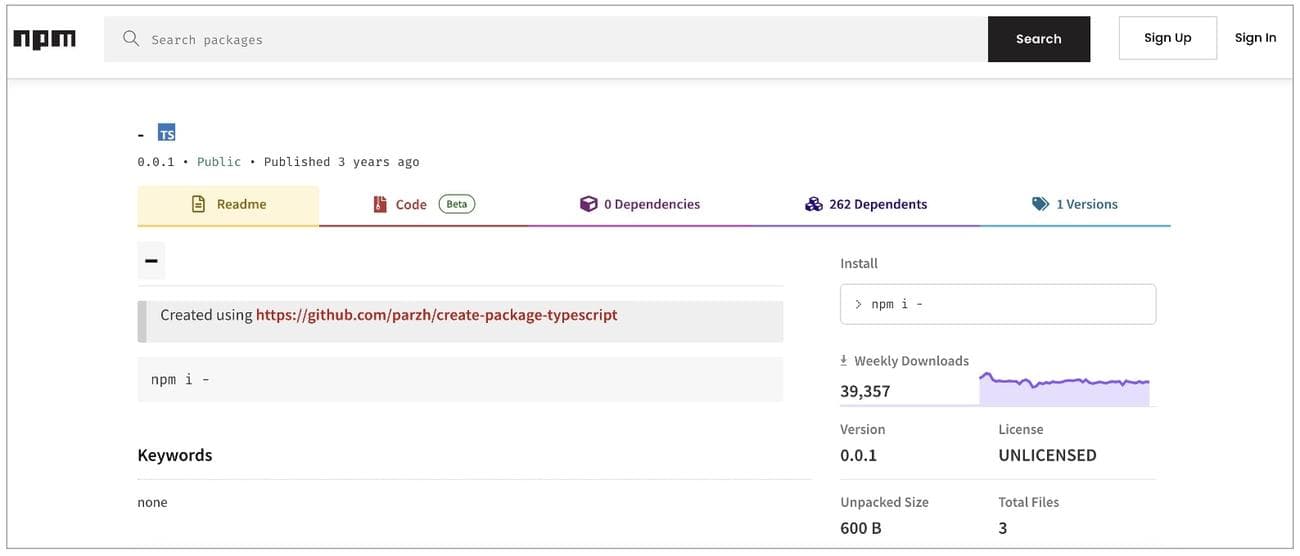
Task: Click the 0.0.1 Version value in sidebar
Action: point(858,455)
